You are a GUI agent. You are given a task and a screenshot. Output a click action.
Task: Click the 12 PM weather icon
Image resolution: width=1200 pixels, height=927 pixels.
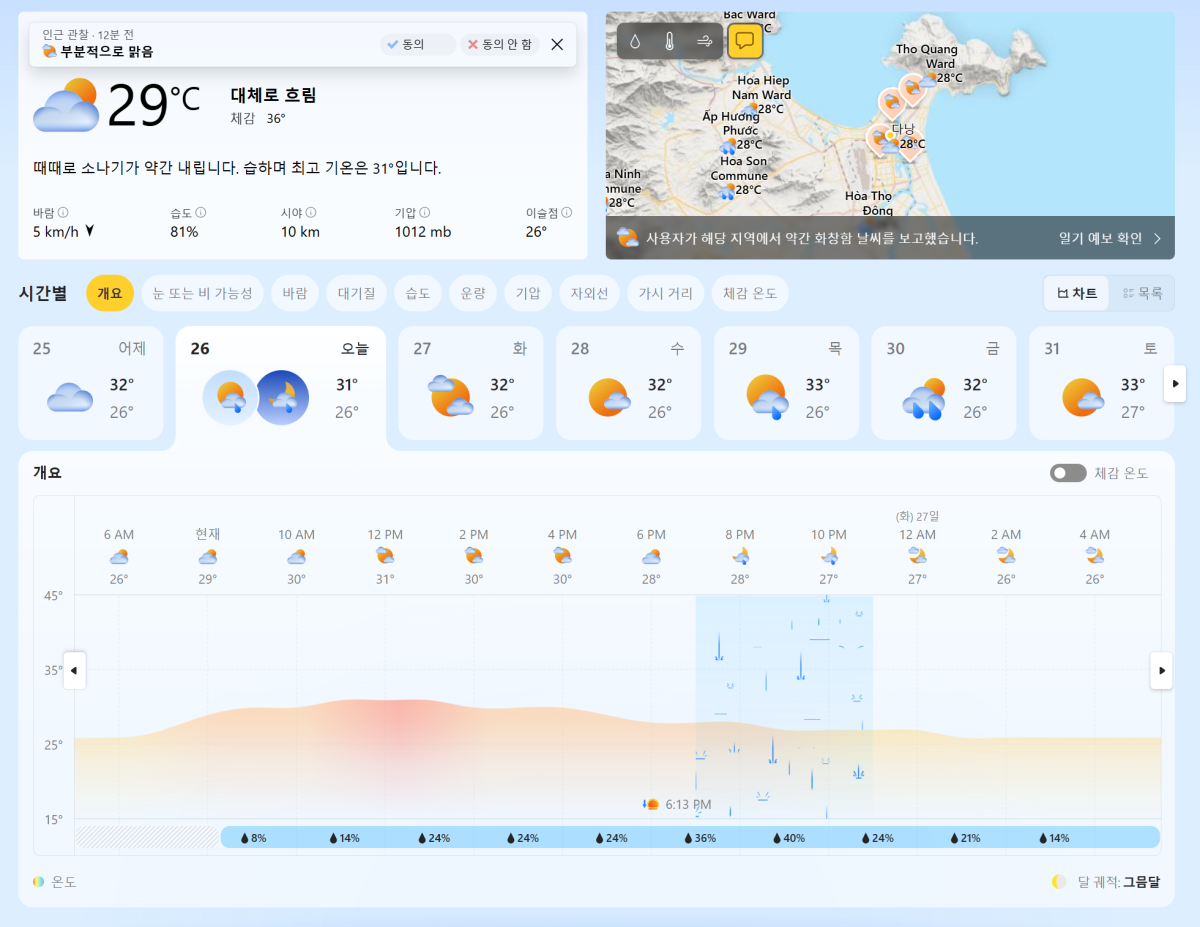(x=385, y=556)
